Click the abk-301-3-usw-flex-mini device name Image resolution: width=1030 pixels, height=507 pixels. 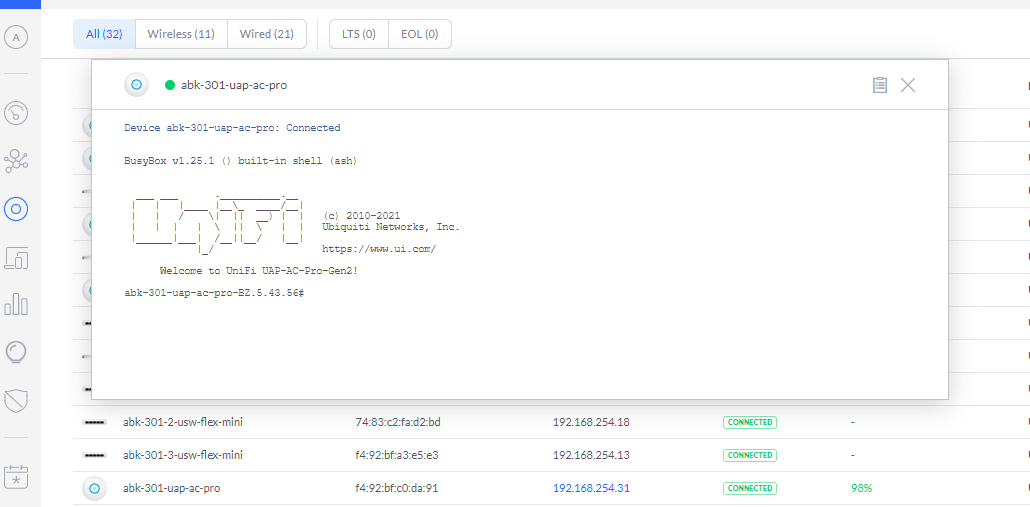pos(183,455)
